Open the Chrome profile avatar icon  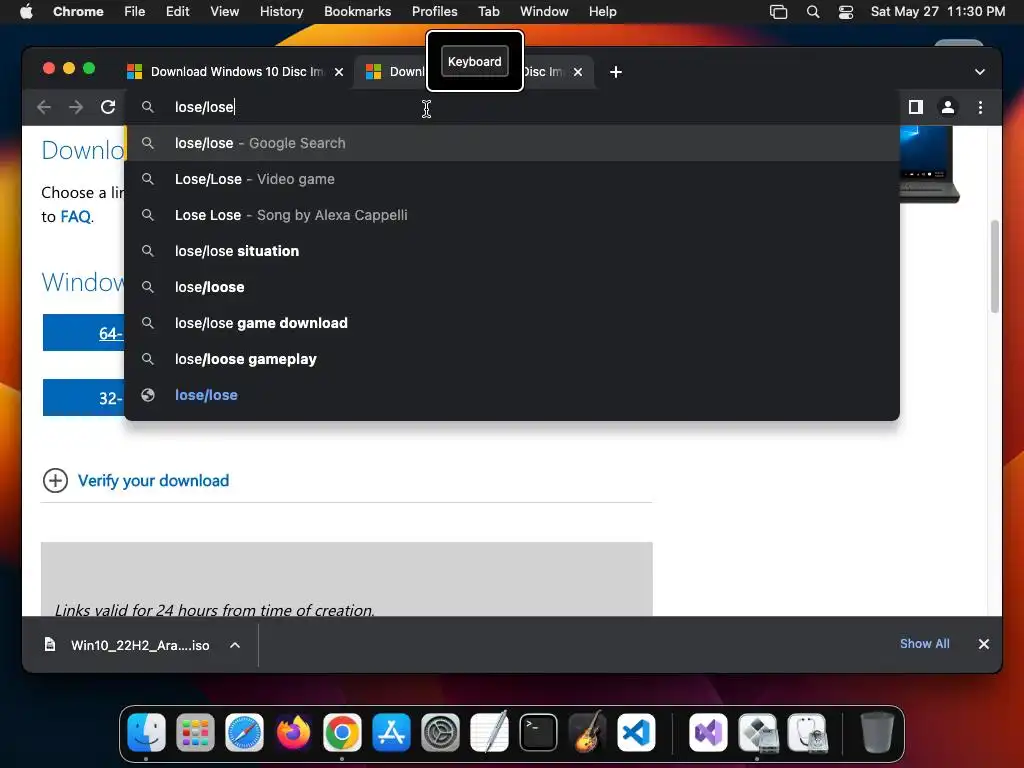pyautogui.click(x=948, y=107)
